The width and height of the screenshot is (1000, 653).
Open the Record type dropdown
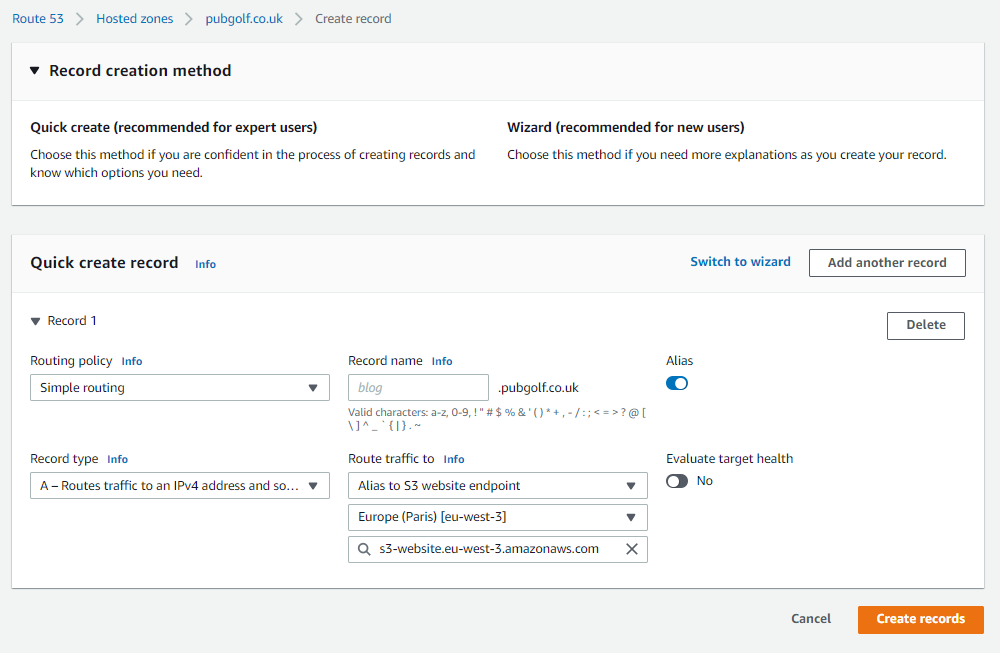(180, 485)
